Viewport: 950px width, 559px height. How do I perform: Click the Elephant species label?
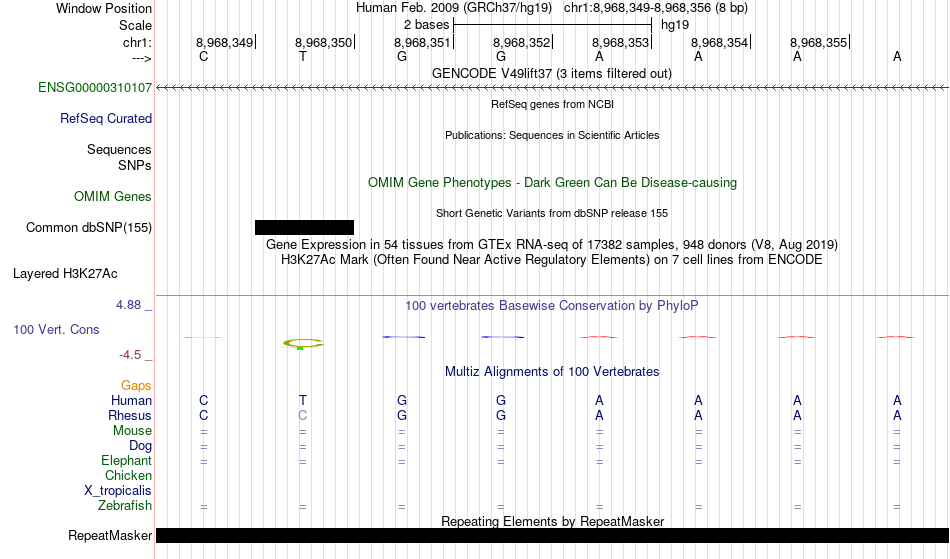tap(127, 460)
